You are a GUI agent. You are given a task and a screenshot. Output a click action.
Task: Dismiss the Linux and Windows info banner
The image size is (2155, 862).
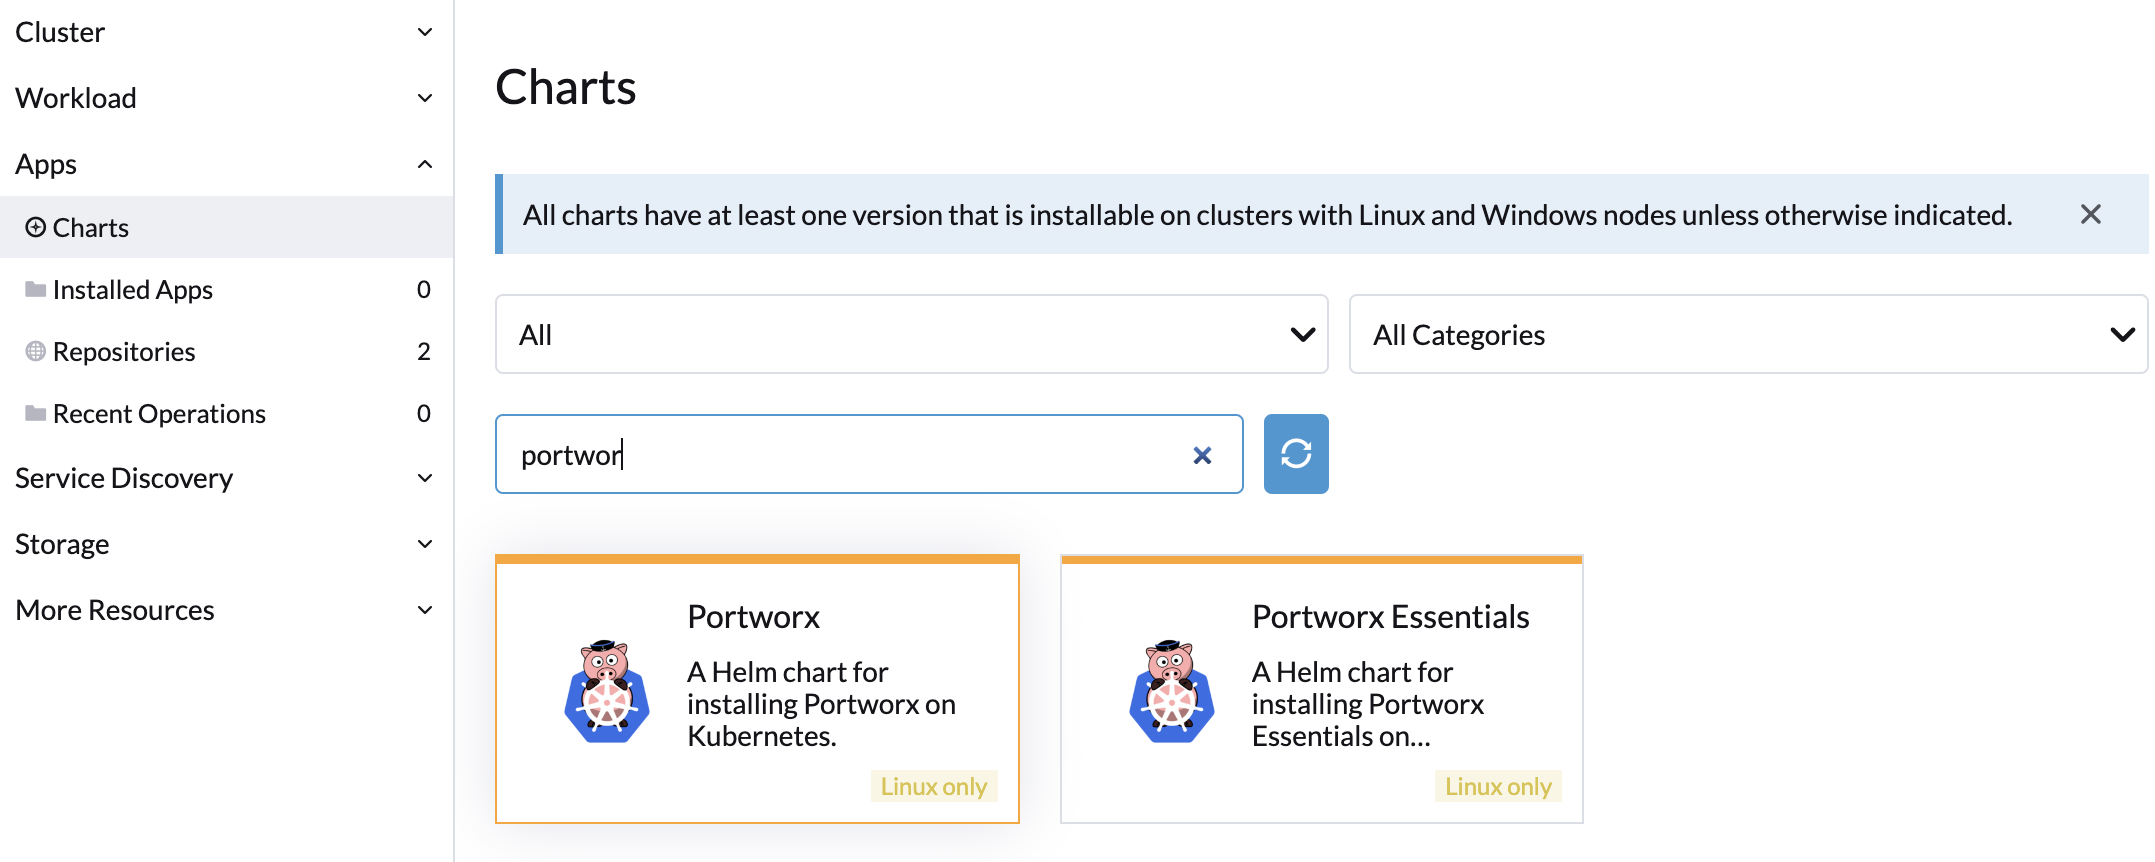pos(2090,214)
